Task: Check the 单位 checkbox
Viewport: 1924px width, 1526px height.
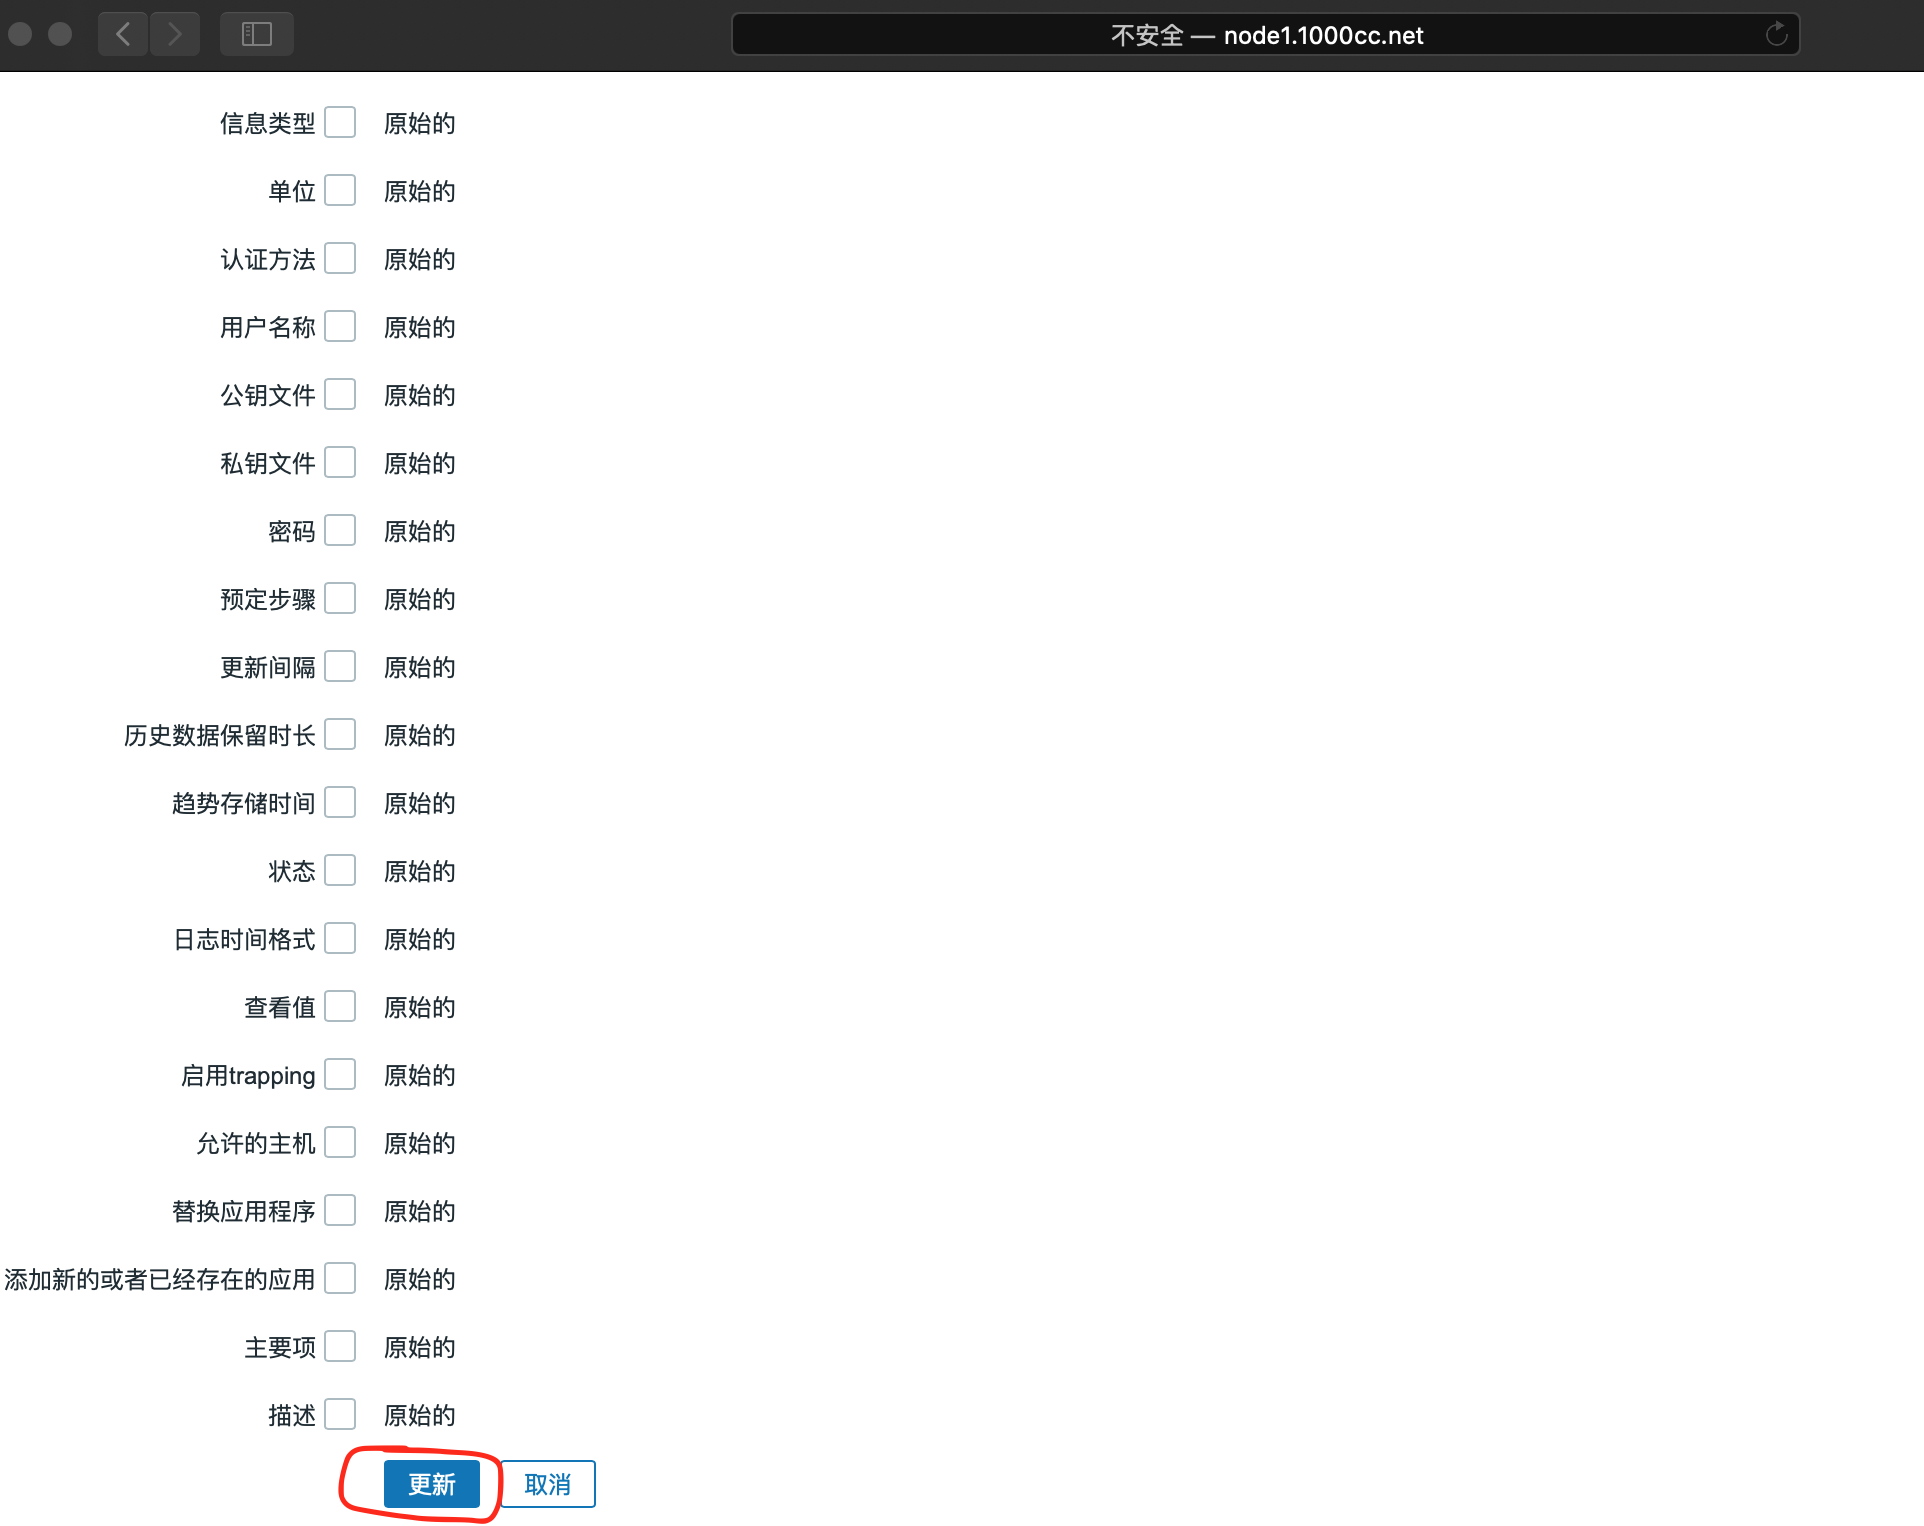Action: (x=340, y=190)
